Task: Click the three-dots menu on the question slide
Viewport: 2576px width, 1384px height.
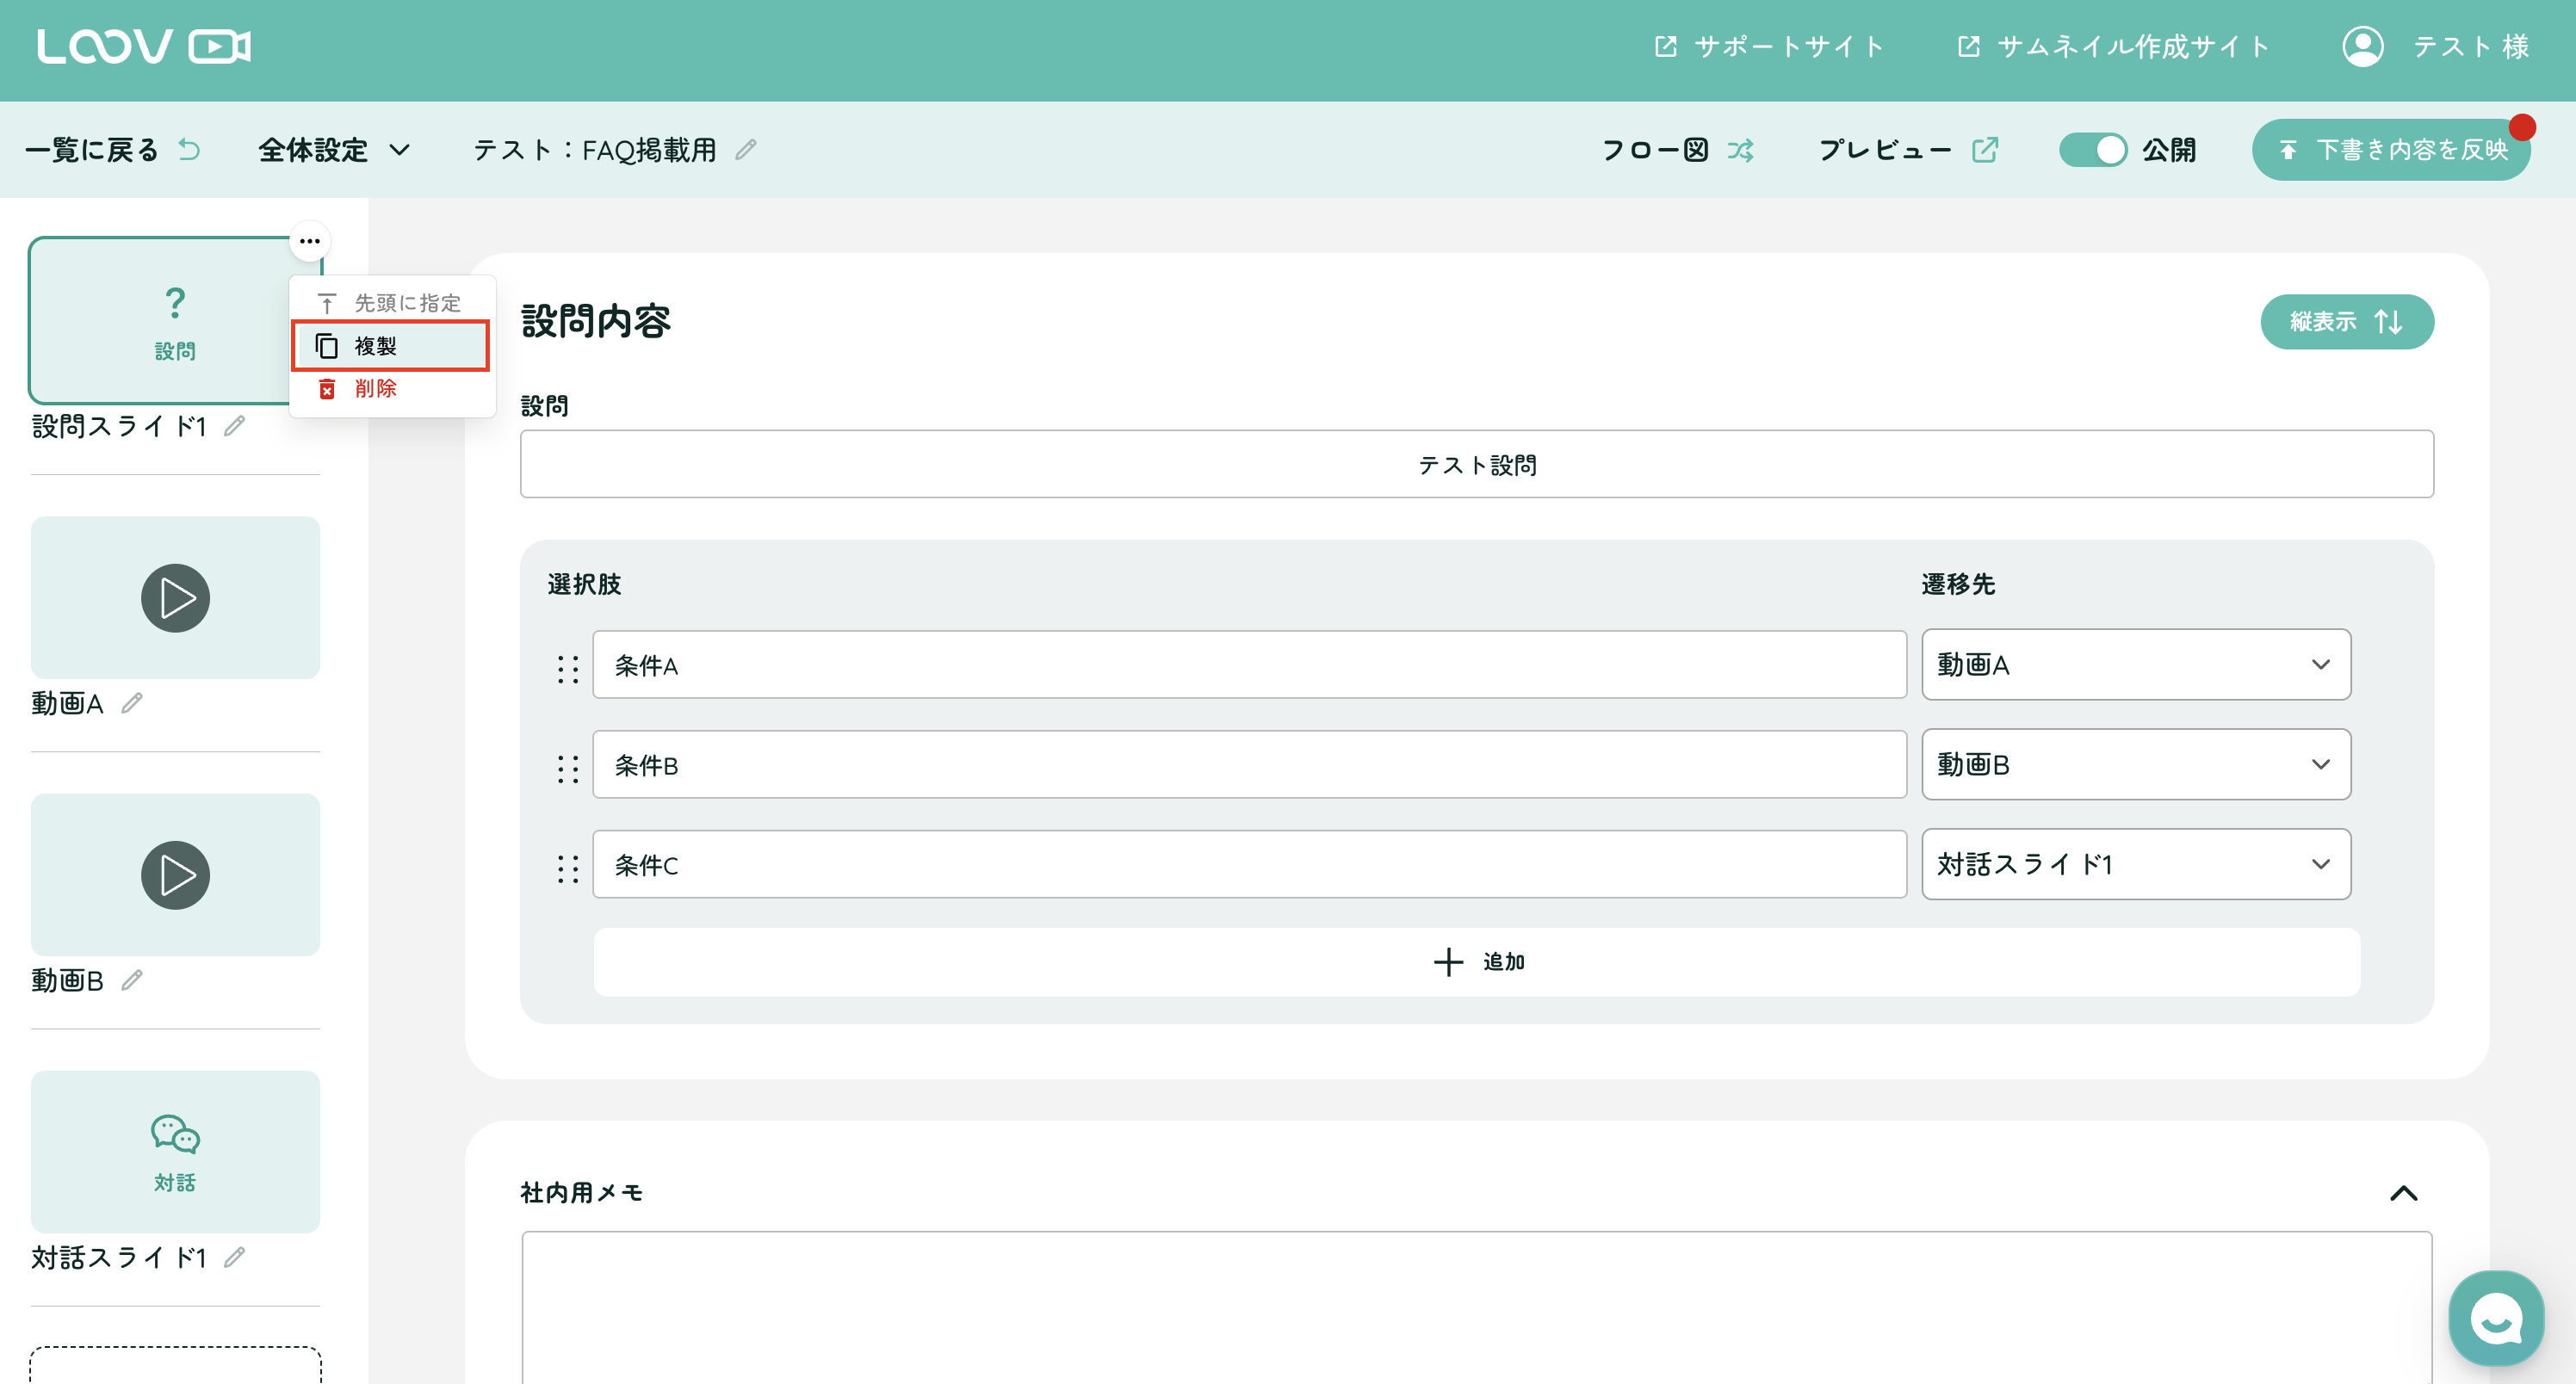Action: [310, 241]
